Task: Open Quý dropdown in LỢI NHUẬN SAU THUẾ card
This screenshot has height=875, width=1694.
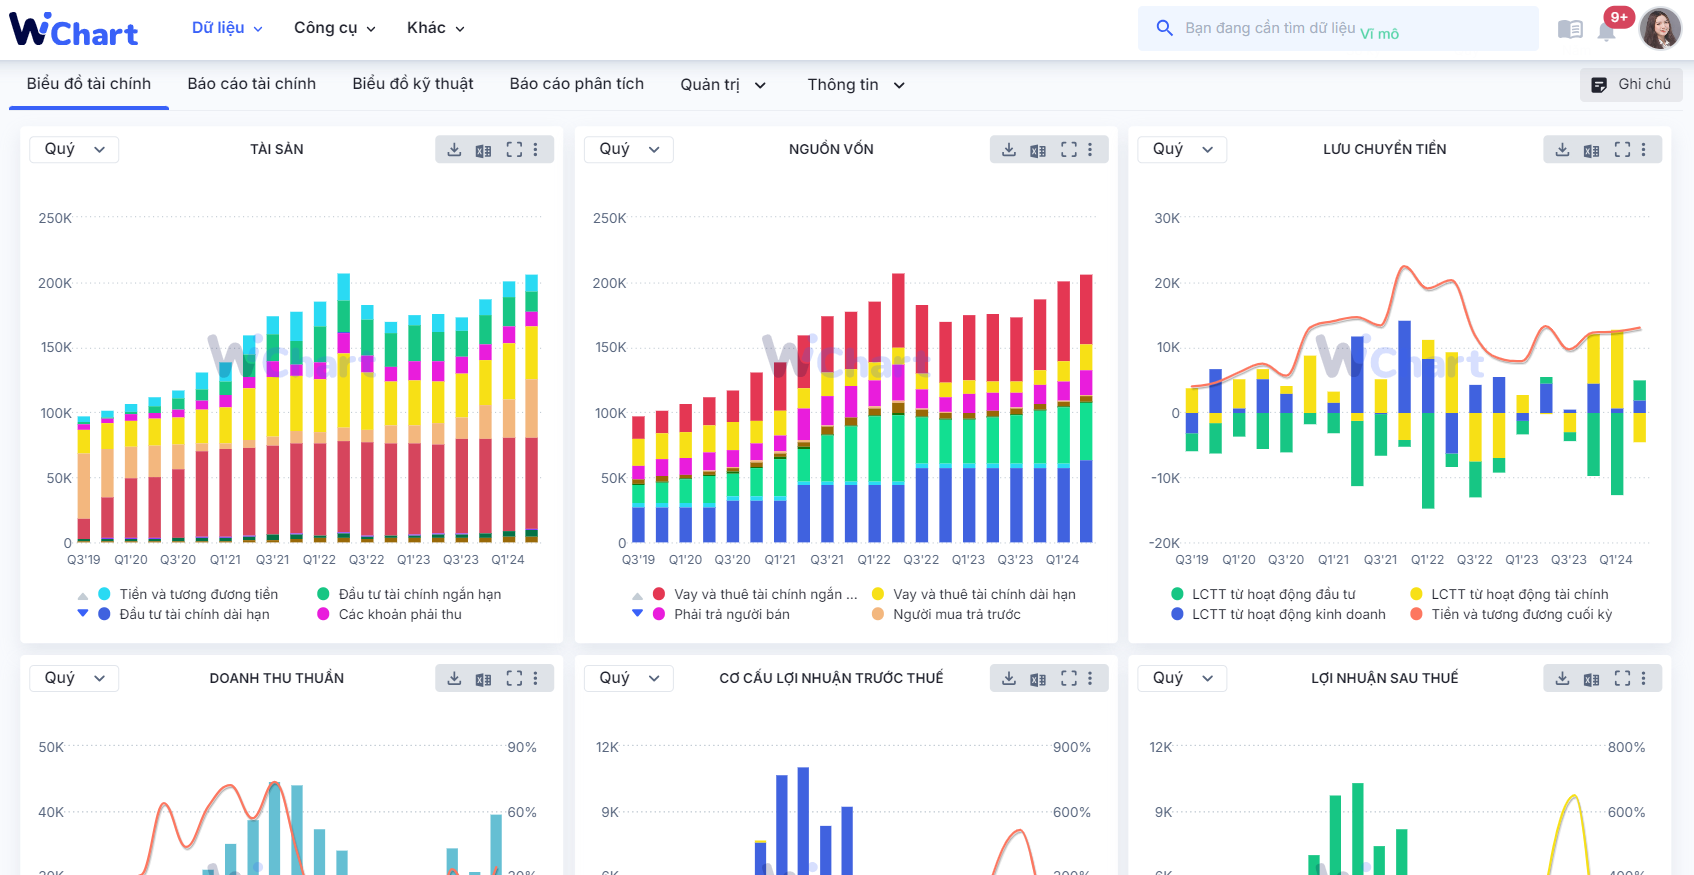Action: [x=1182, y=678]
